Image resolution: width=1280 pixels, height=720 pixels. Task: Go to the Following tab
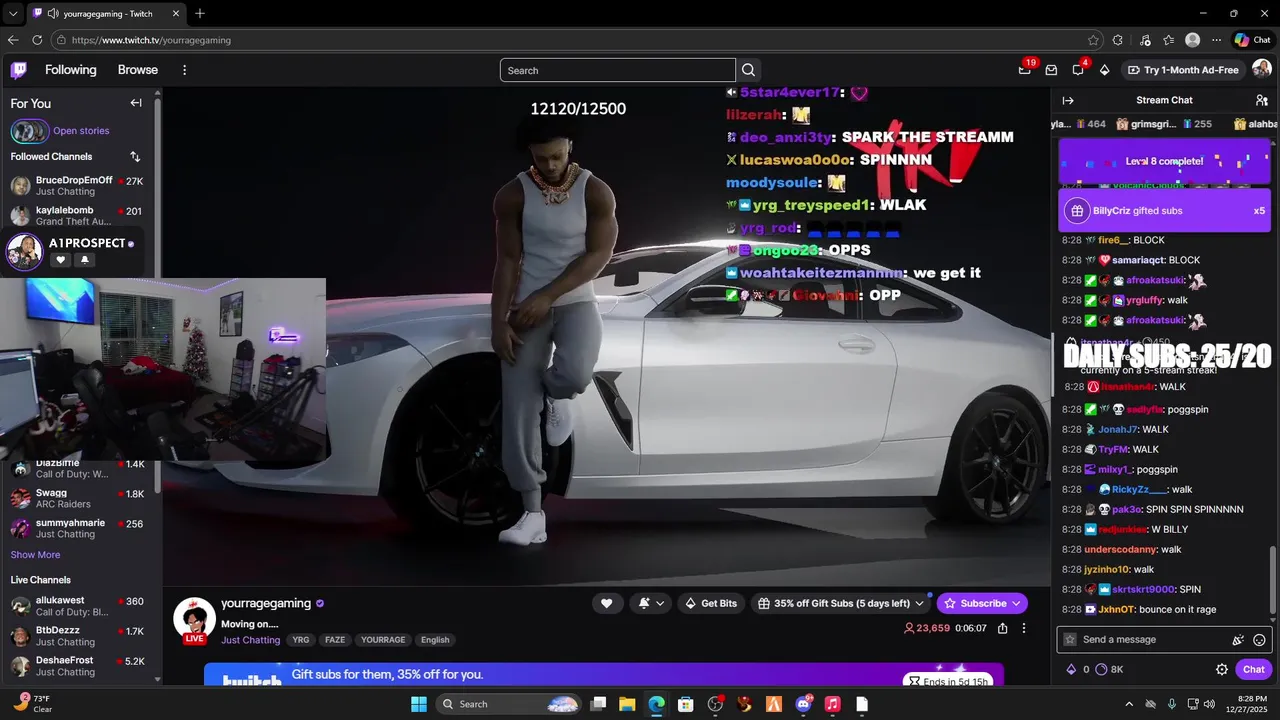[71, 70]
